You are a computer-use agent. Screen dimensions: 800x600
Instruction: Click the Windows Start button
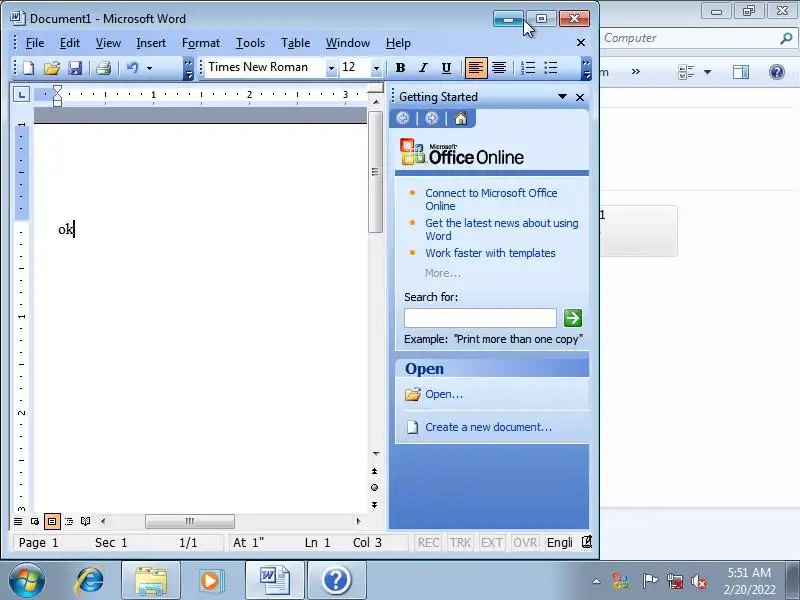[x=26, y=581]
